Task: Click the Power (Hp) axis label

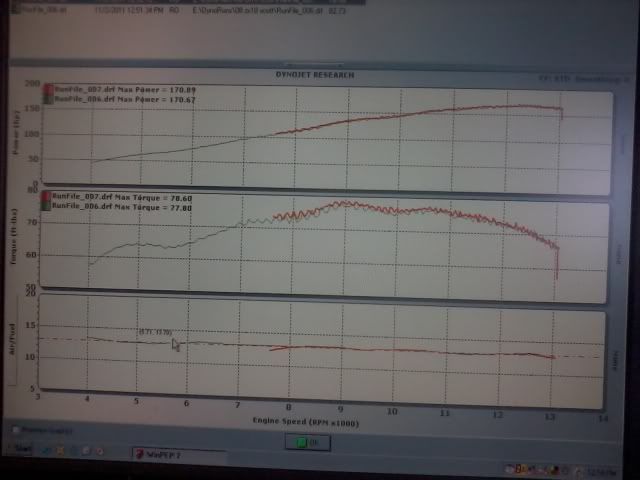Action: (x=15, y=139)
